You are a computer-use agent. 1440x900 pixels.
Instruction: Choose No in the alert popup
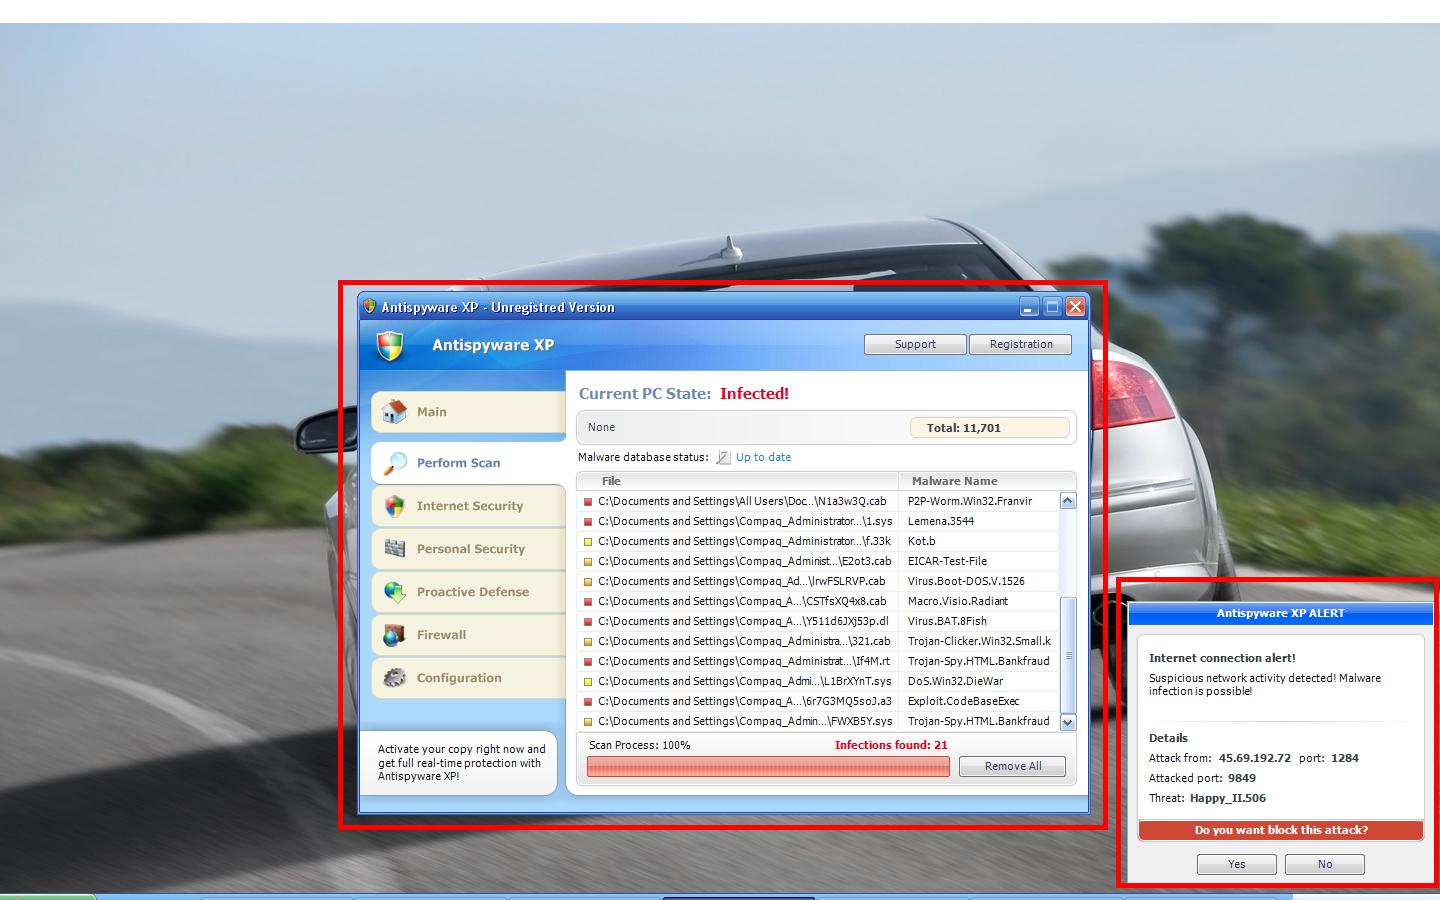point(1324,864)
